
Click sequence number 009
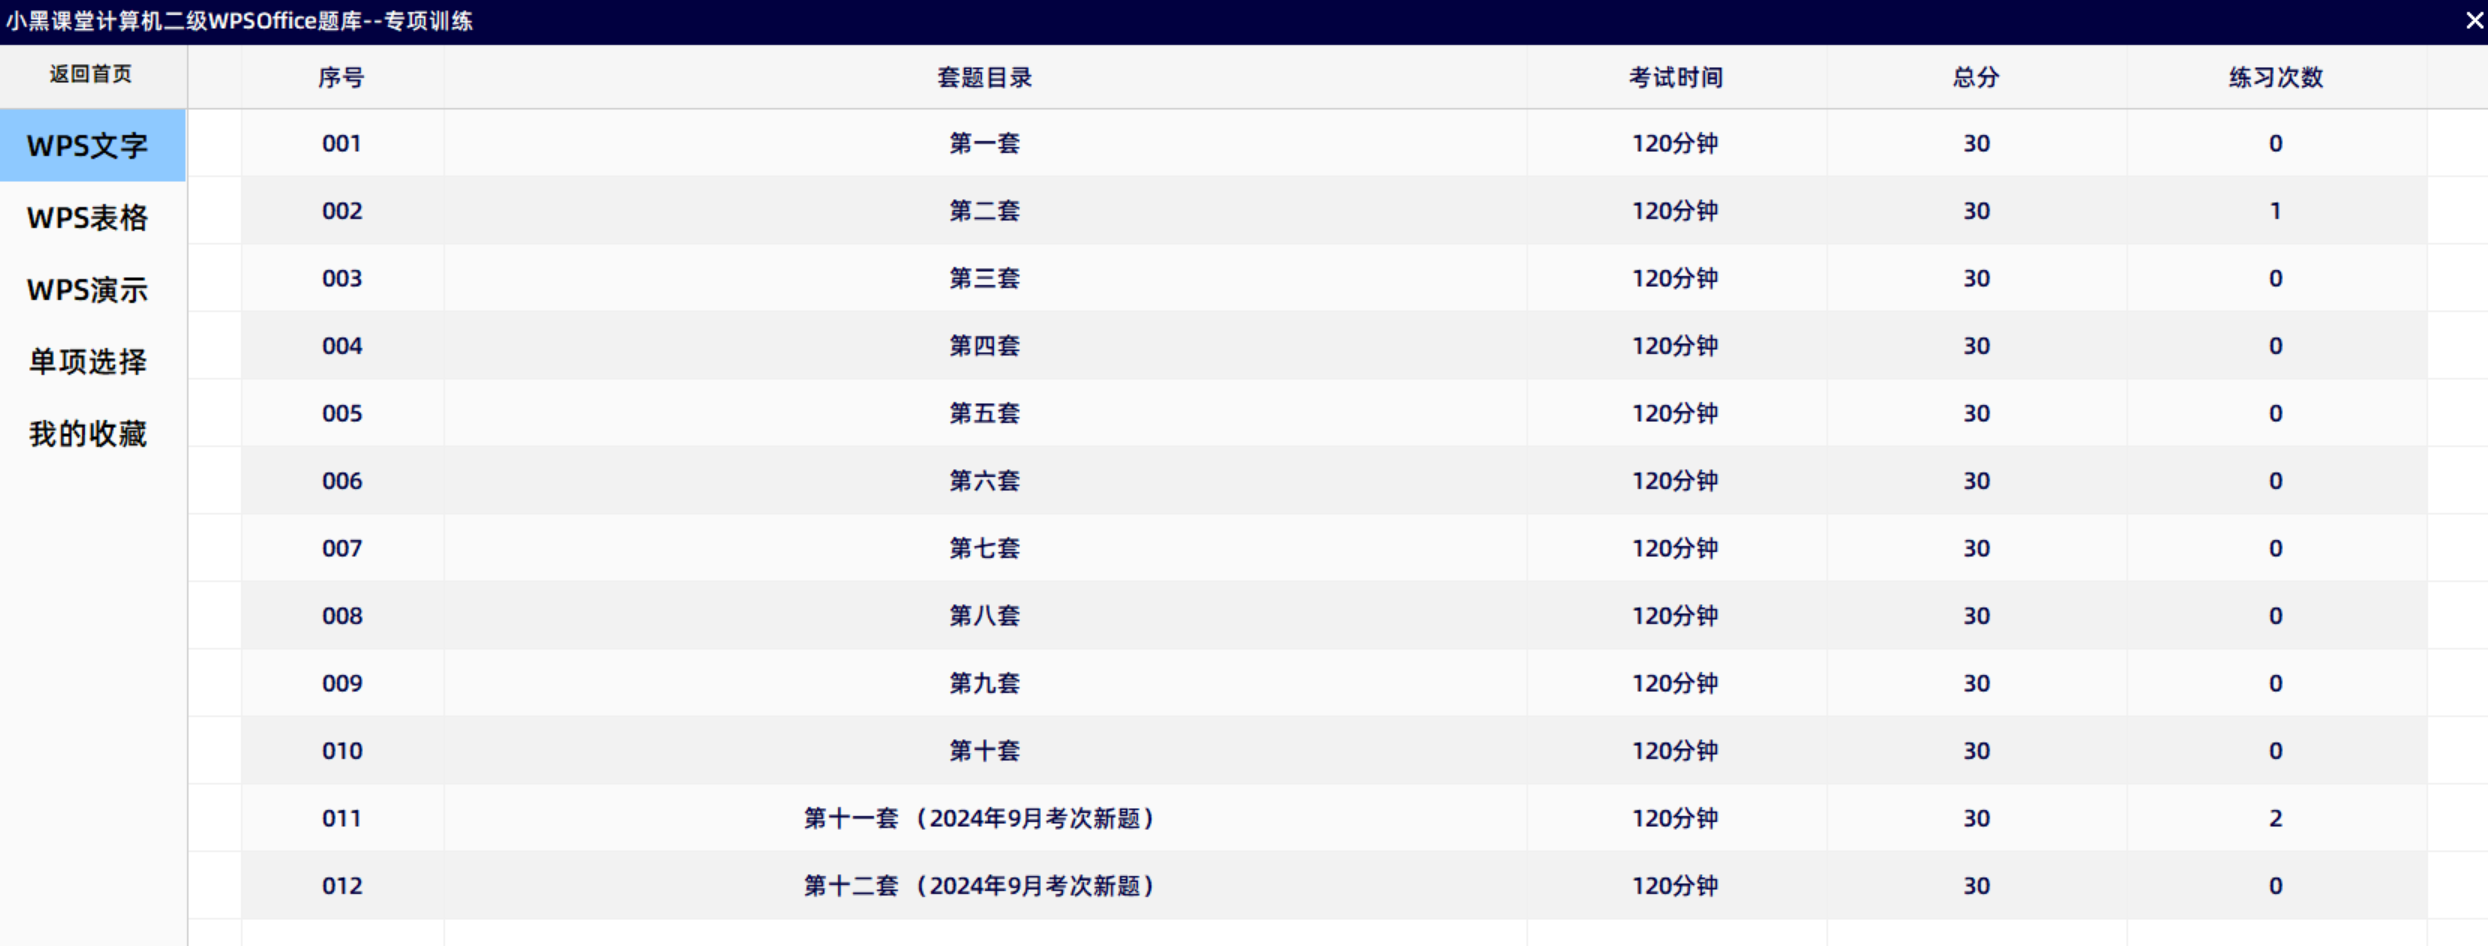point(341,683)
